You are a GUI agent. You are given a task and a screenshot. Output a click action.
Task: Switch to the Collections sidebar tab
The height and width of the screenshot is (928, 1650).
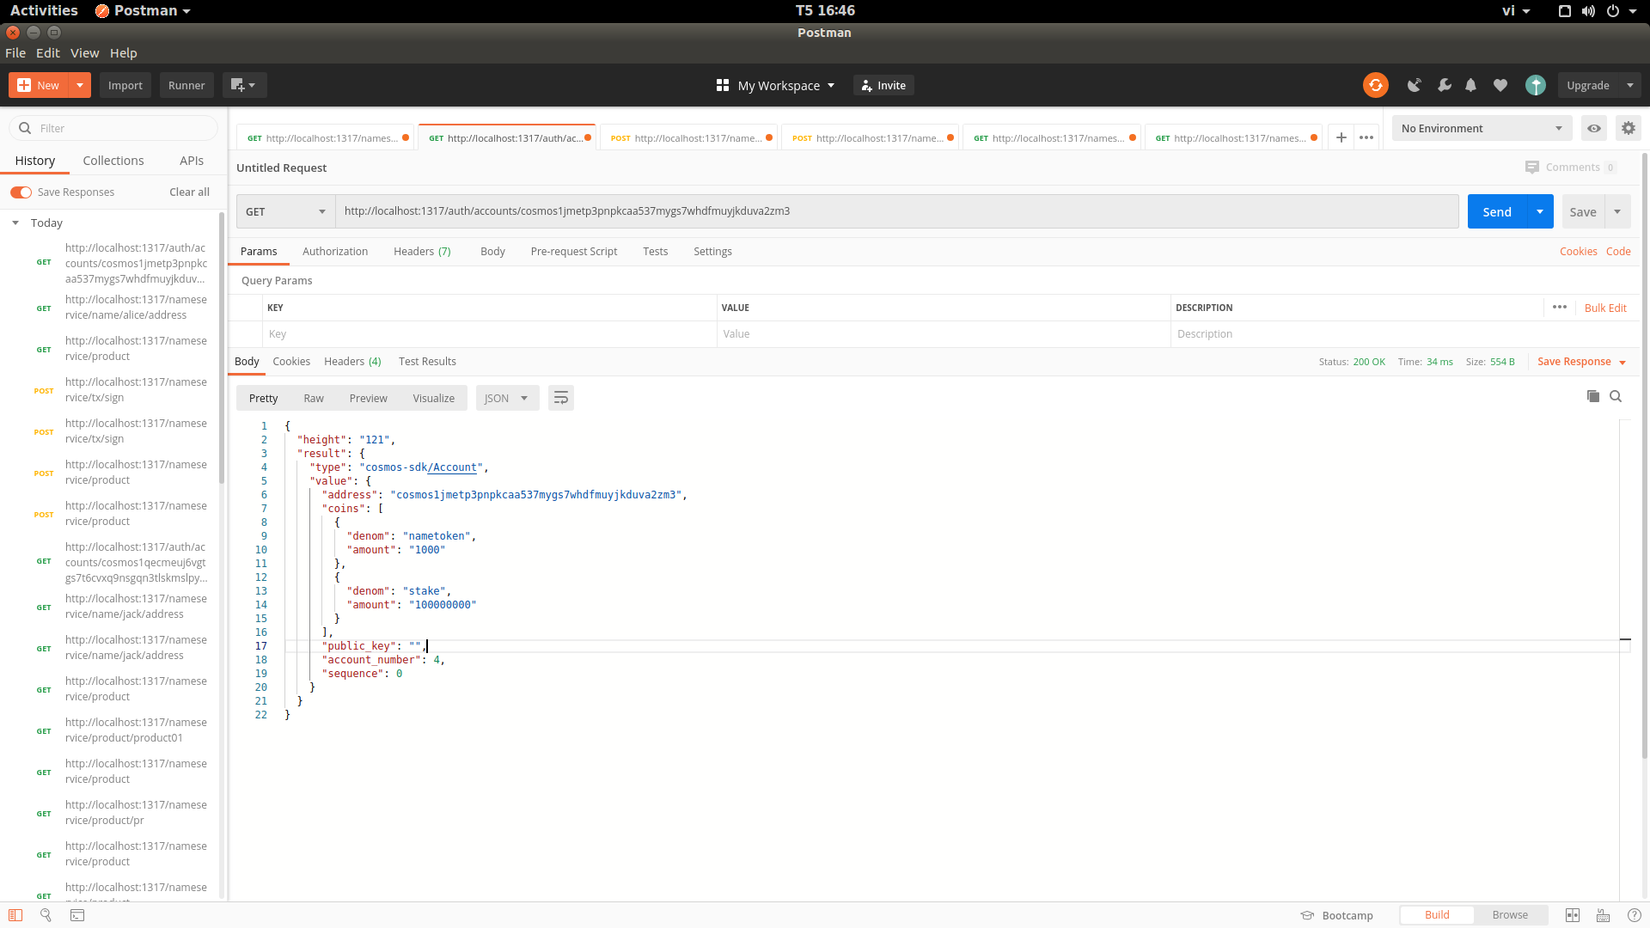(x=113, y=160)
